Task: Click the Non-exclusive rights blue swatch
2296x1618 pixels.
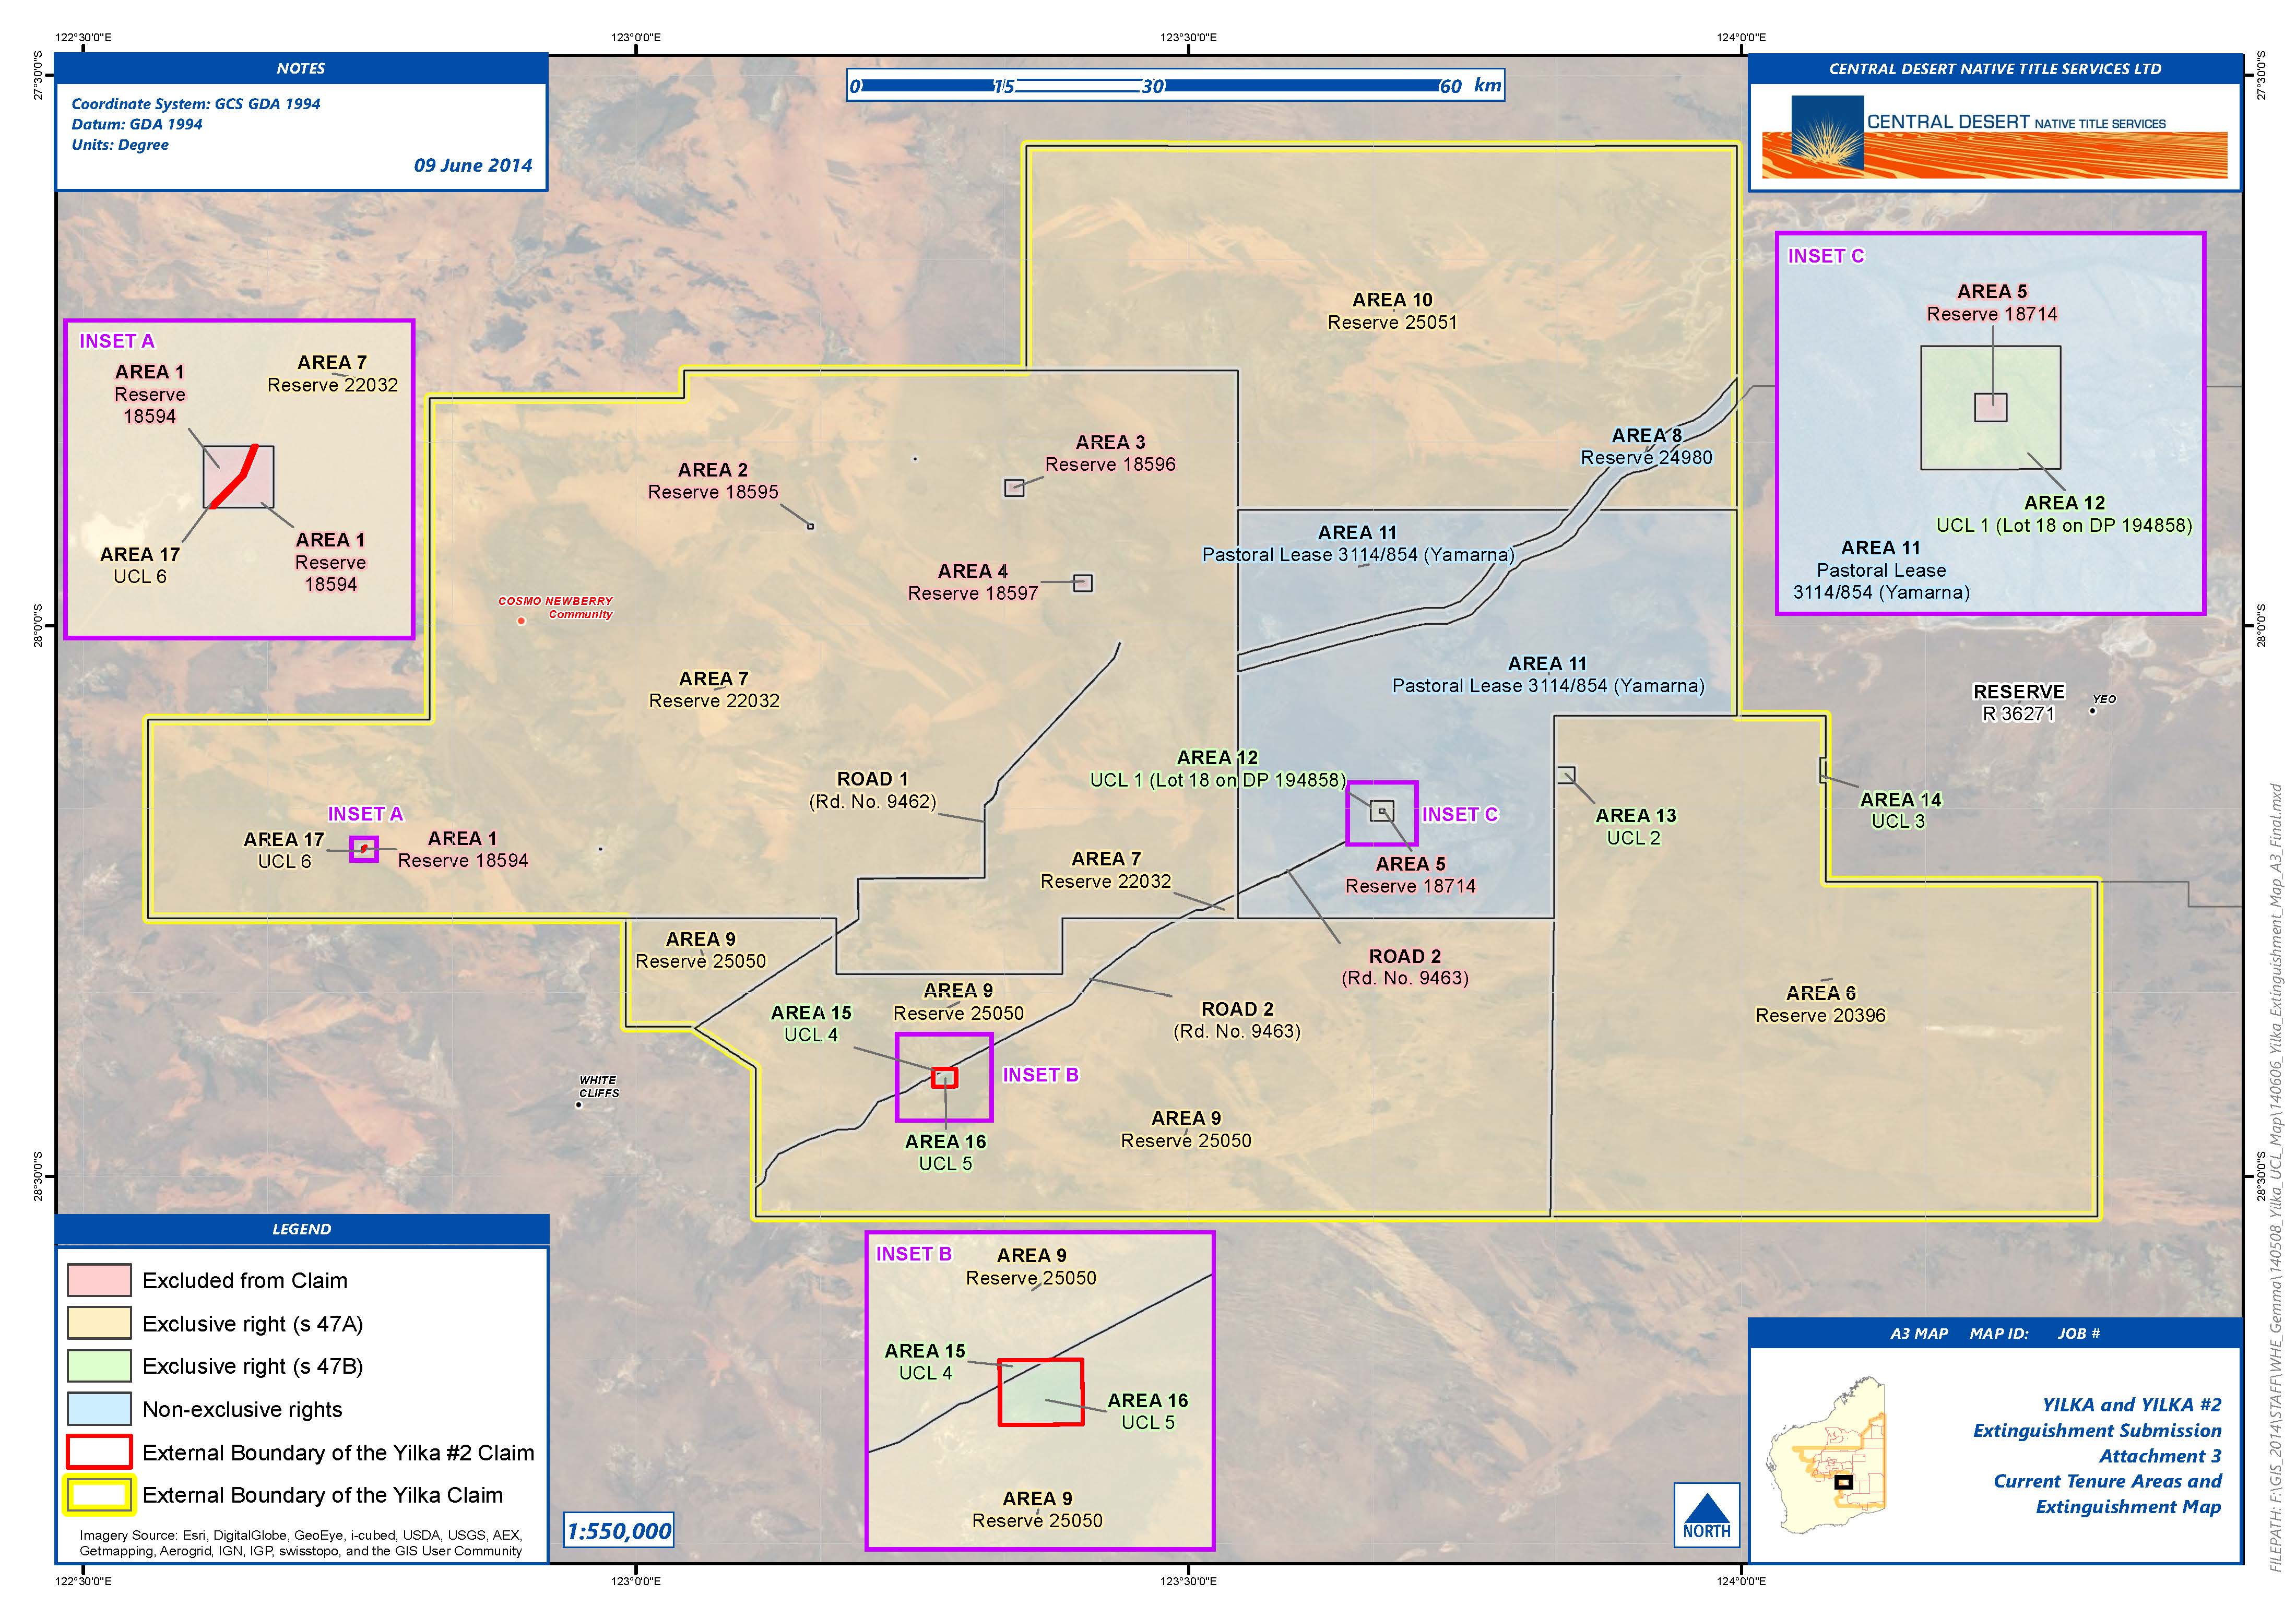Action: point(99,1409)
